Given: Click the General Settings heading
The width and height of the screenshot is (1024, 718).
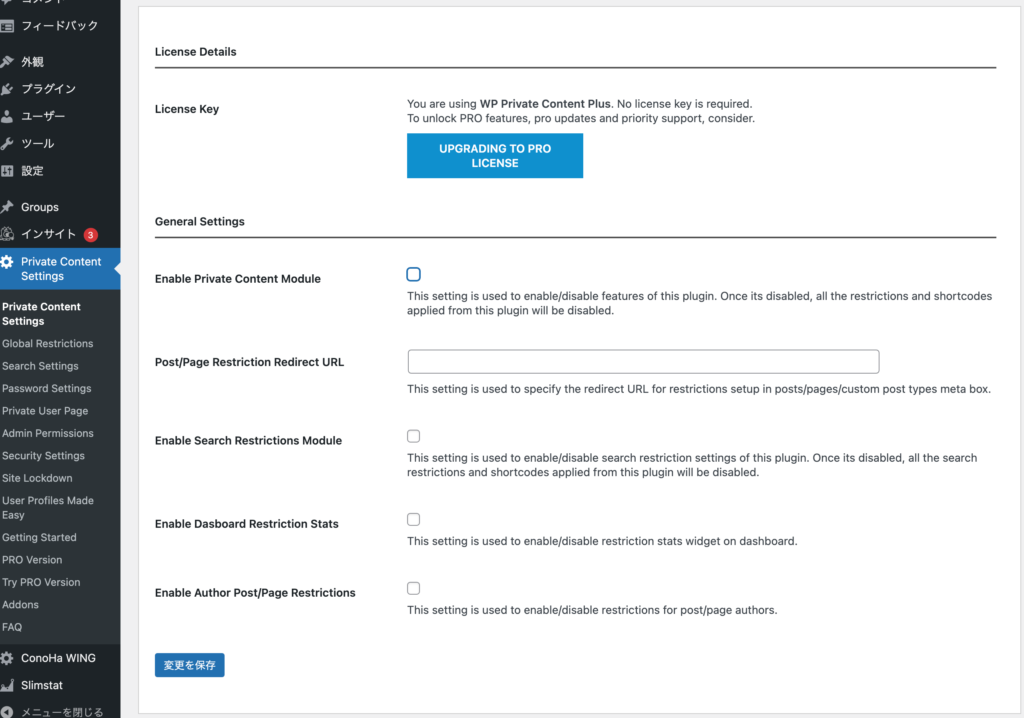Looking at the screenshot, I should point(200,221).
